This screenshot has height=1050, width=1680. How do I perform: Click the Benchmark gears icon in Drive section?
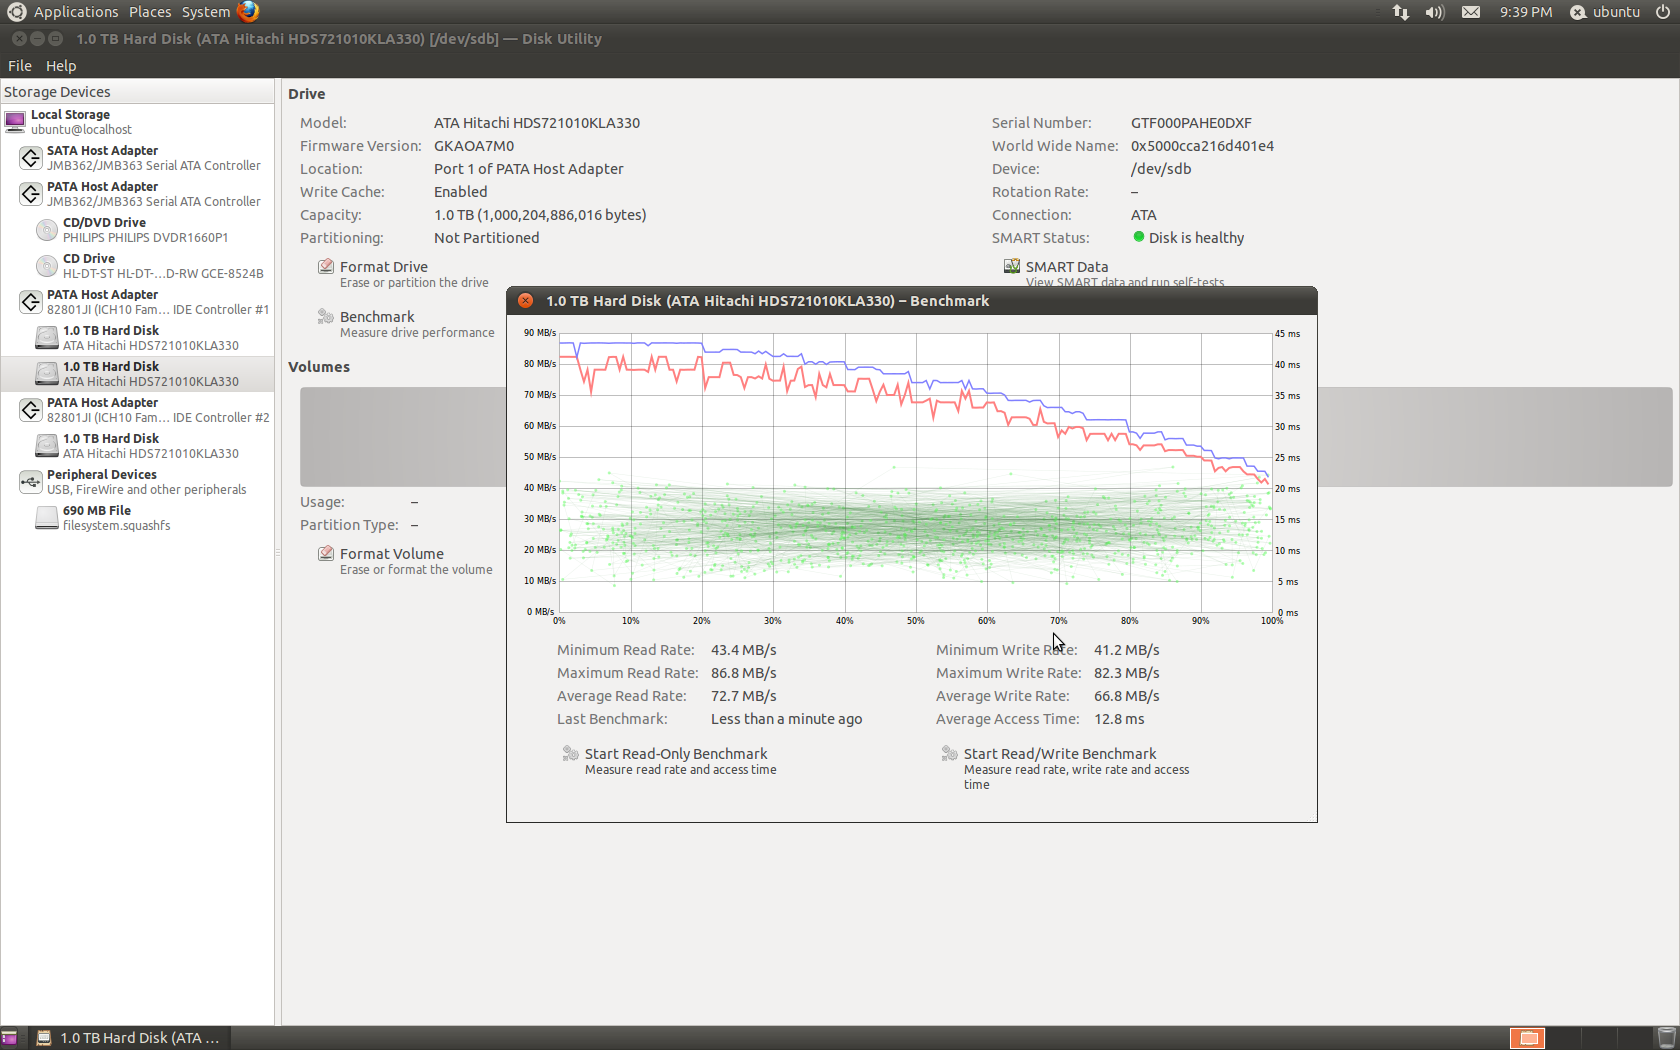pos(326,317)
